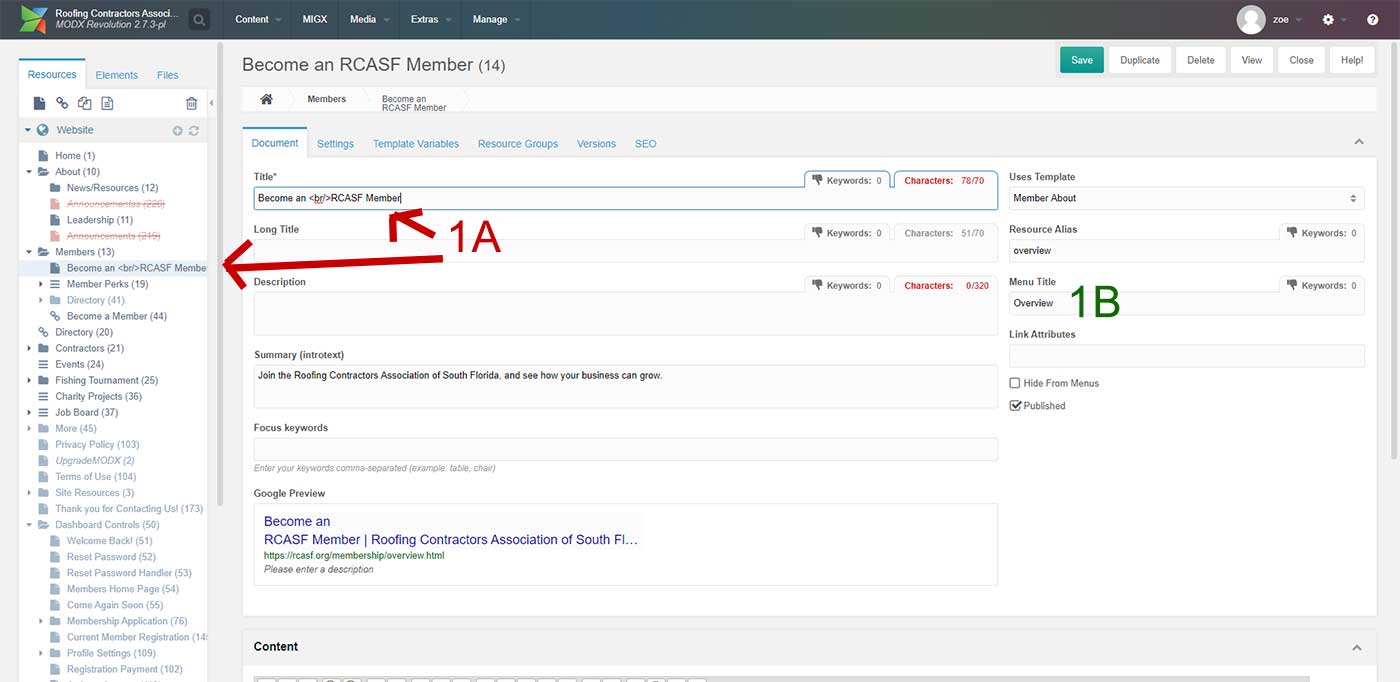Expand the Contractors tree node
The image size is (1400, 682).
30,348
